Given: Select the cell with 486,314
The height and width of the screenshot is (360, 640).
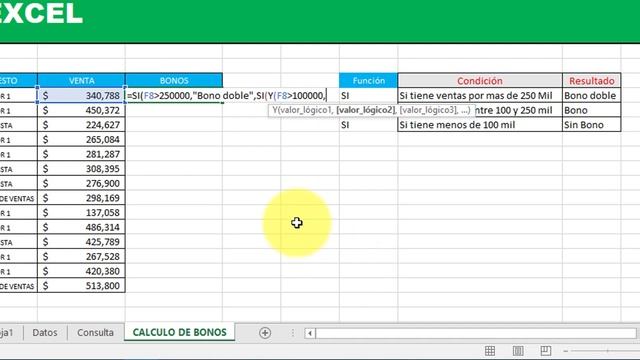Looking at the screenshot, I should (x=81, y=227).
